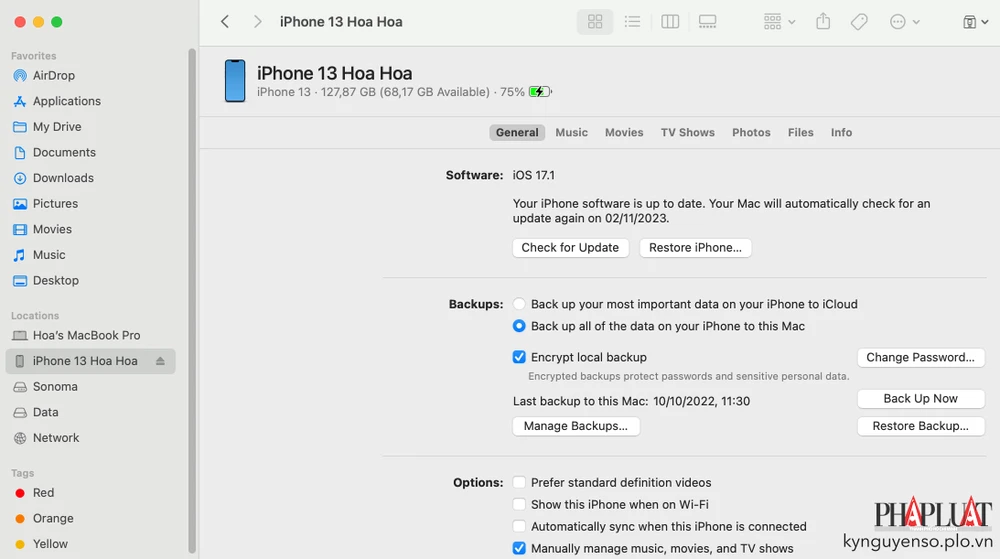Screen dimensions: 1000x559
Task: Open the toolbar dropdown at far right
Action: tap(975, 22)
